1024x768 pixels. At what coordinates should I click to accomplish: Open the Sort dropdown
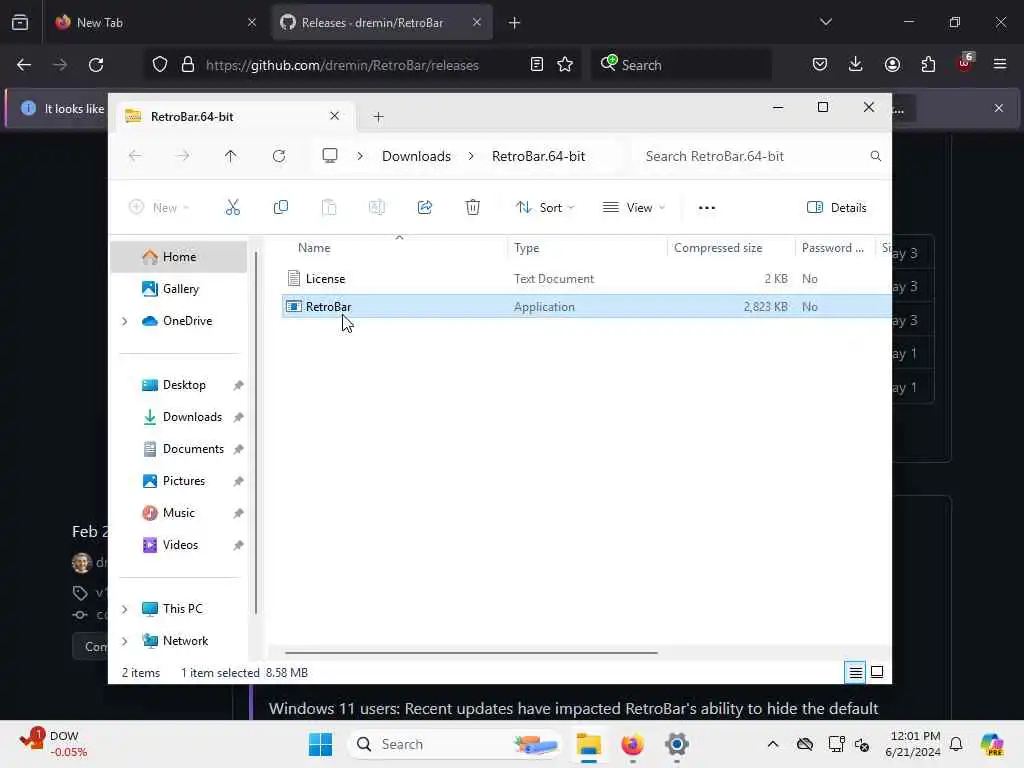545,208
